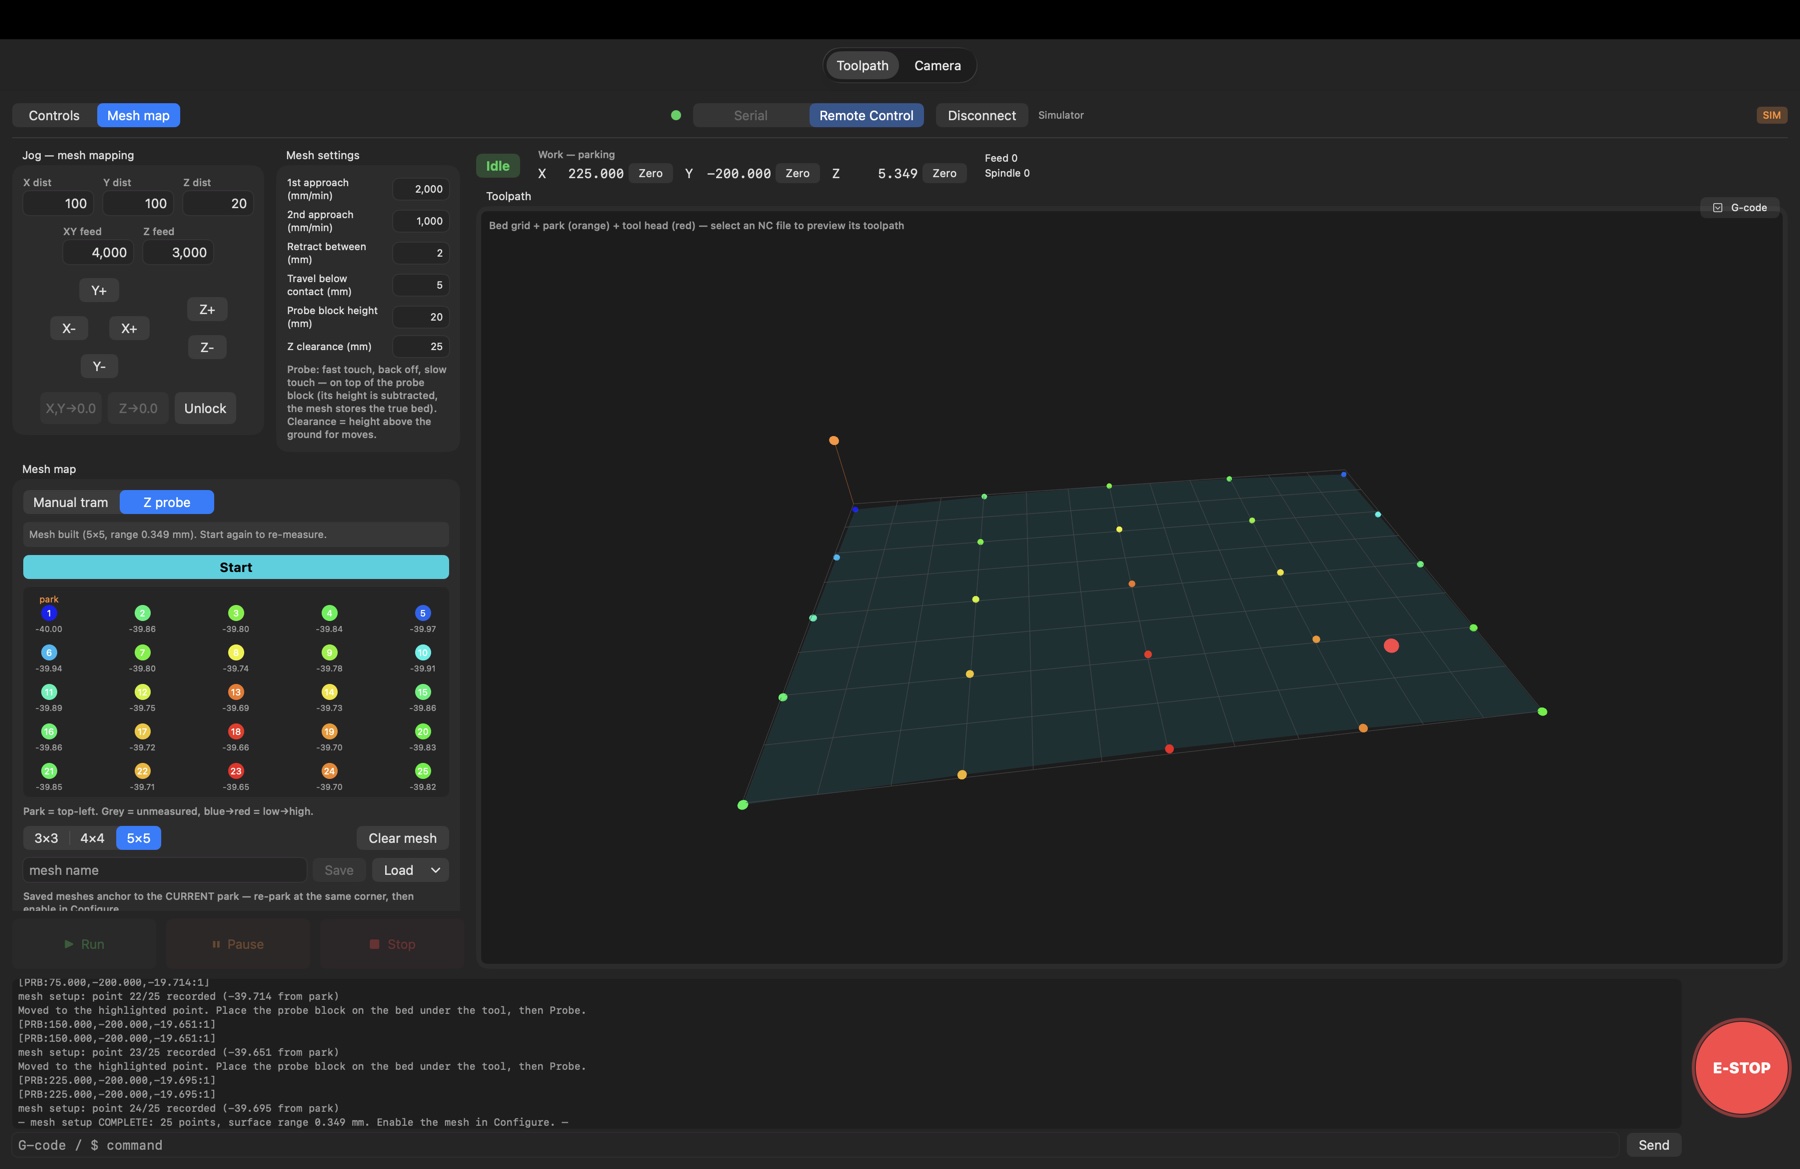Click the Disconnect button
The width and height of the screenshot is (1800, 1169).
[x=981, y=115]
